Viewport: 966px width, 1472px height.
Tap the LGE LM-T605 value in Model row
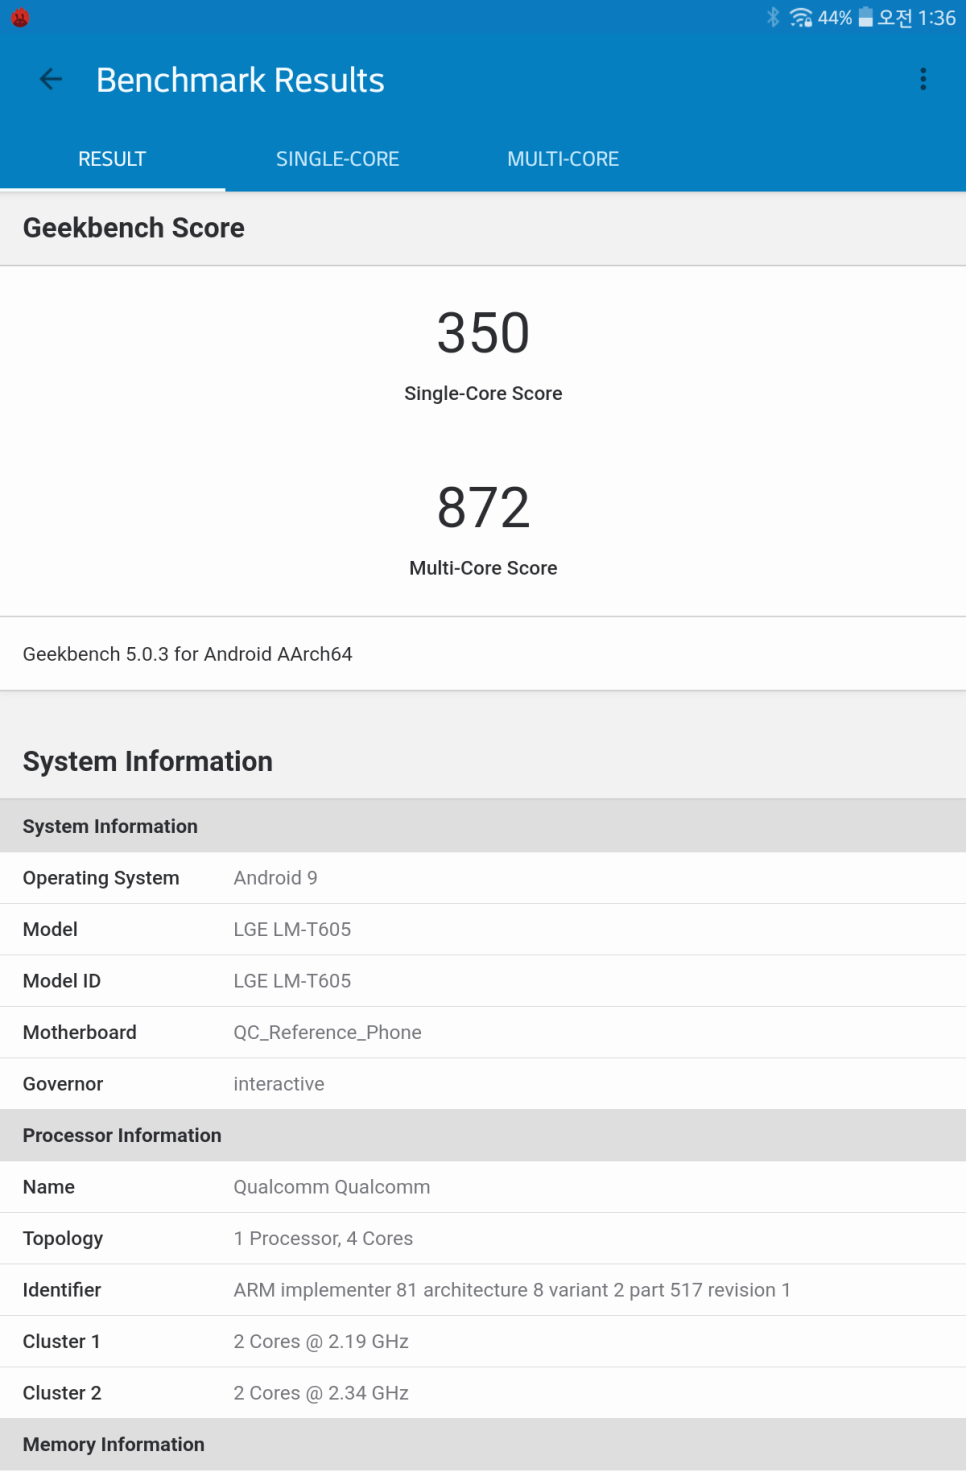coord(292,929)
